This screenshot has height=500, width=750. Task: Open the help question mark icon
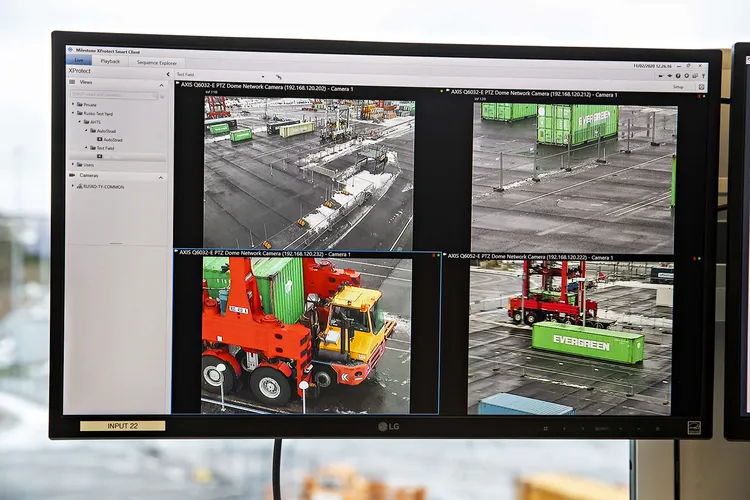pyautogui.click(x=679, y=76)
